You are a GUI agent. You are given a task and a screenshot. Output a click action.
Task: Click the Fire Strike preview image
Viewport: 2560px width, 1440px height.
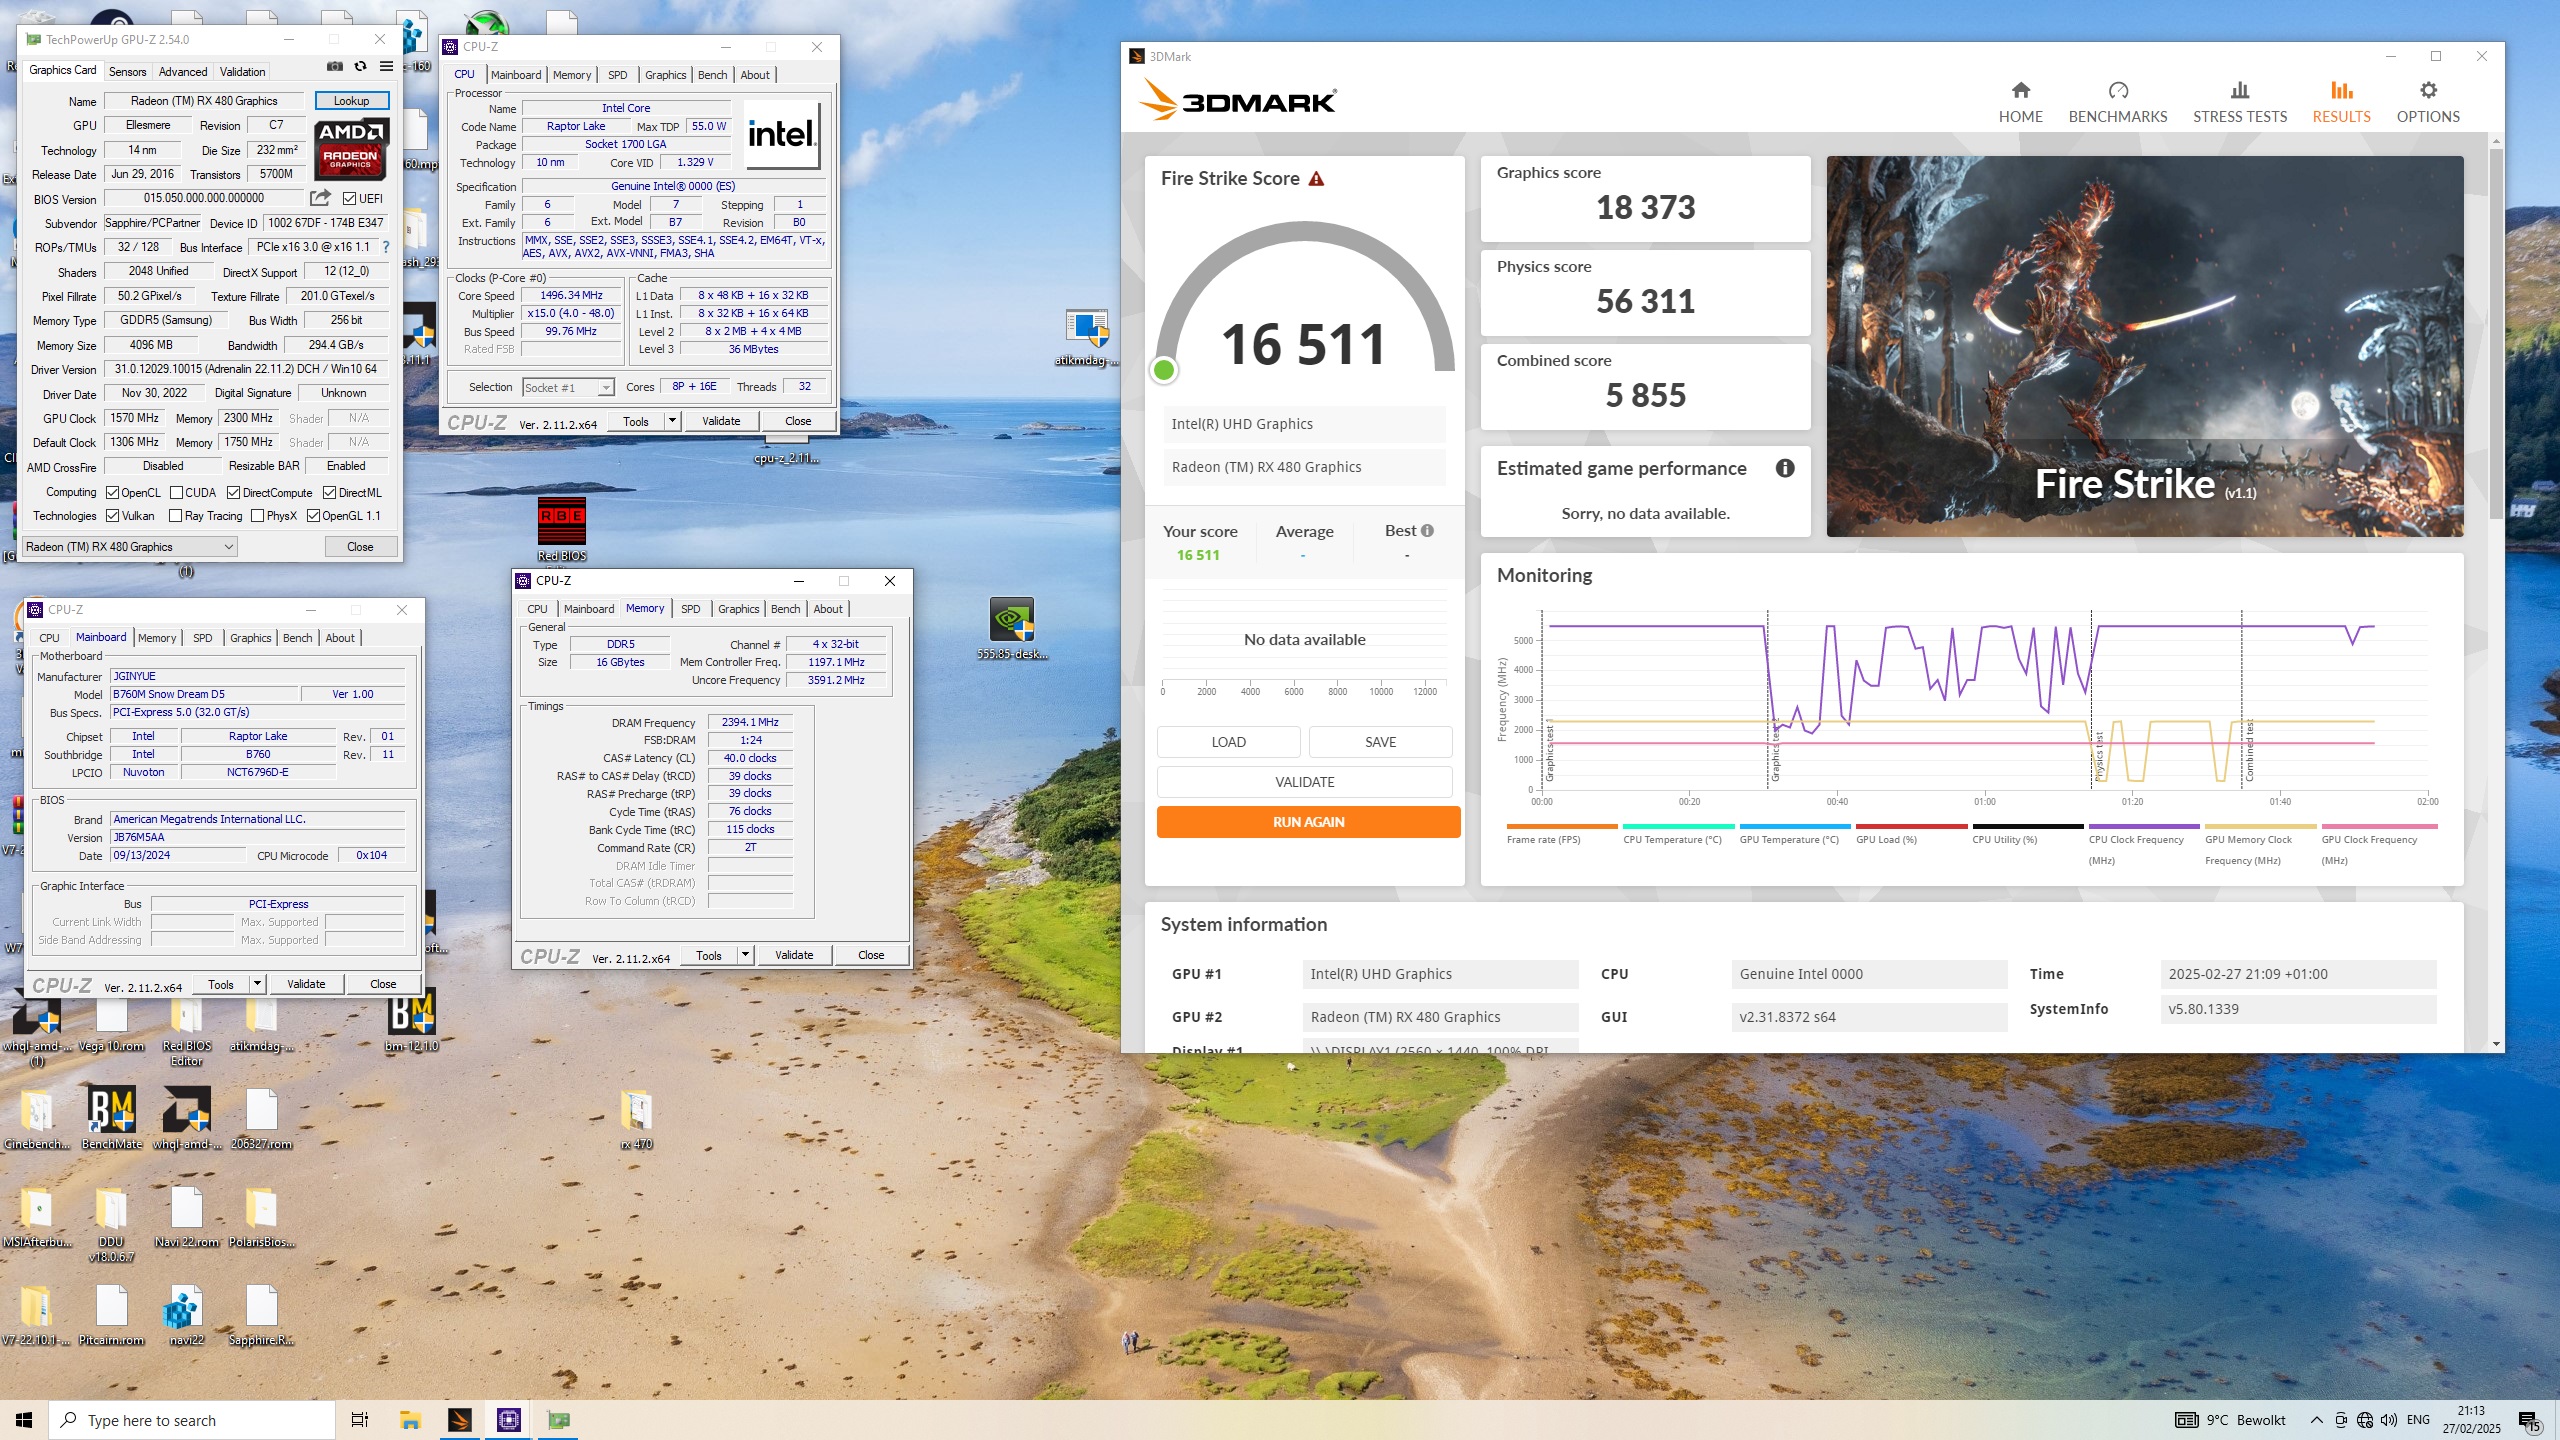click(2144, 346)
